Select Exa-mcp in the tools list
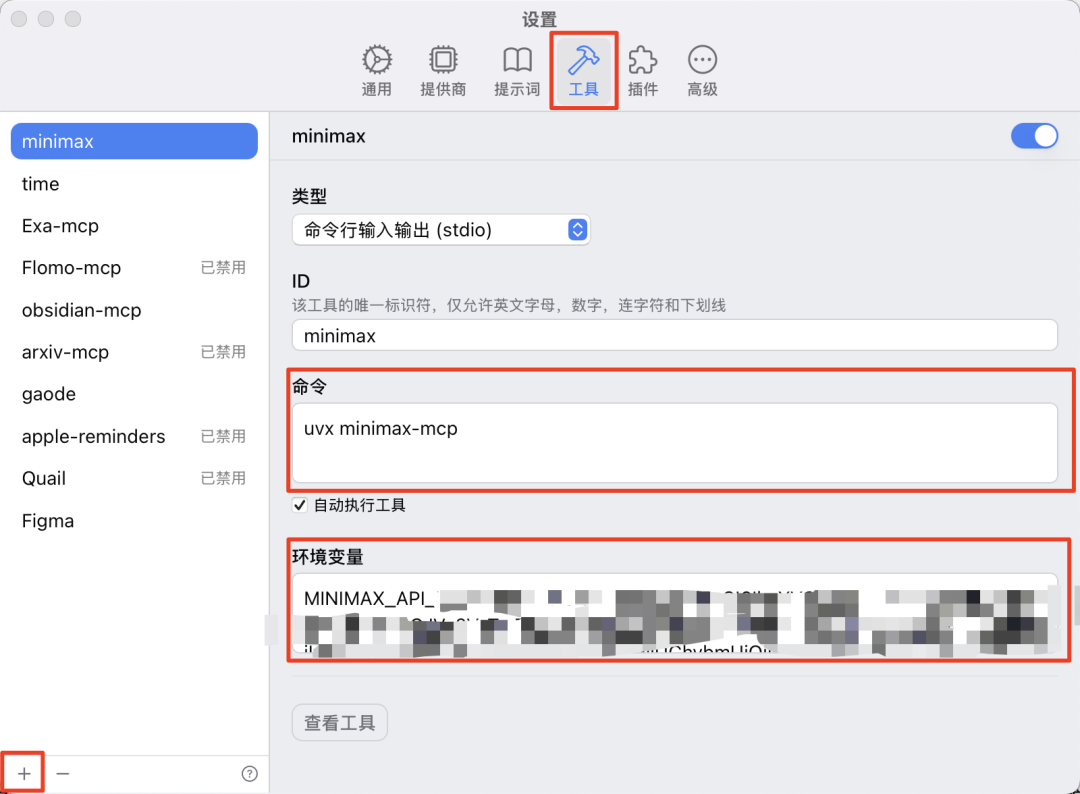The height and width of the screenshot is (794, 1080). click(x=134, y=226)
